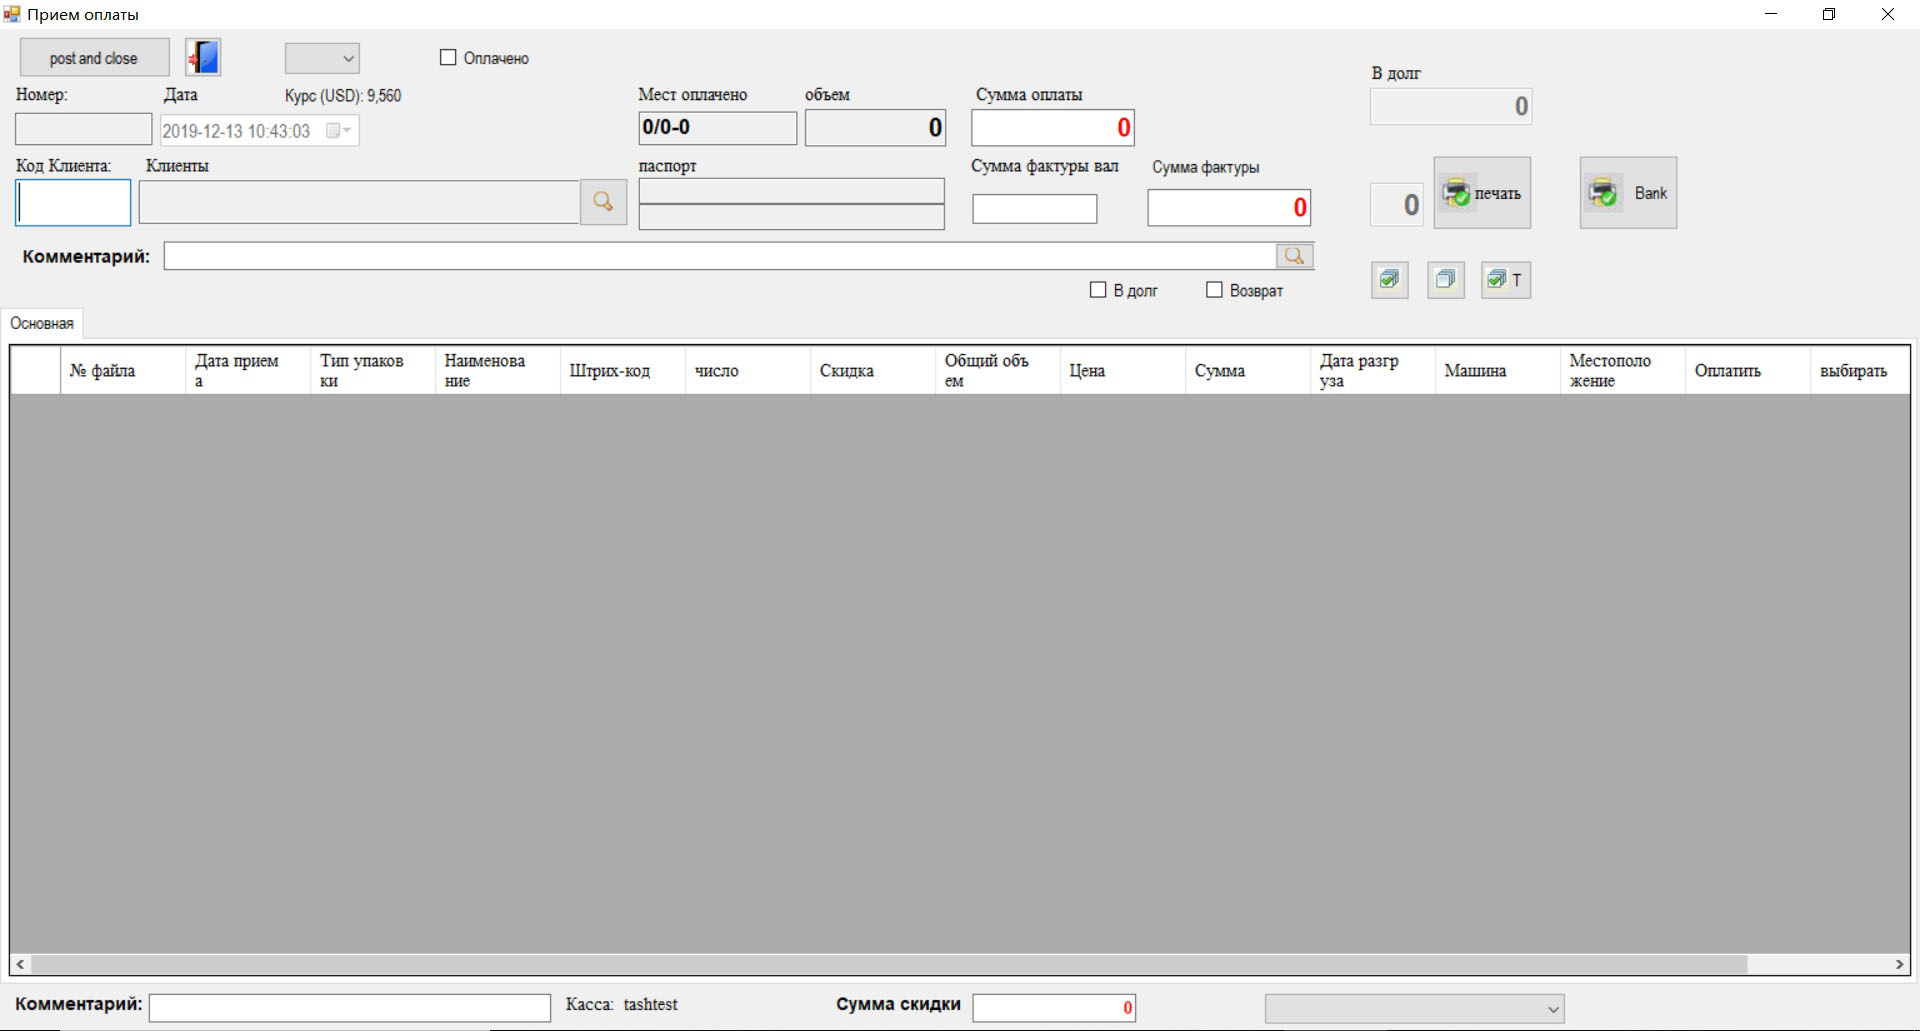Check the Возврат checkbox
The width and height of the screenshot is (1920, 1031).
[1214, 290]
